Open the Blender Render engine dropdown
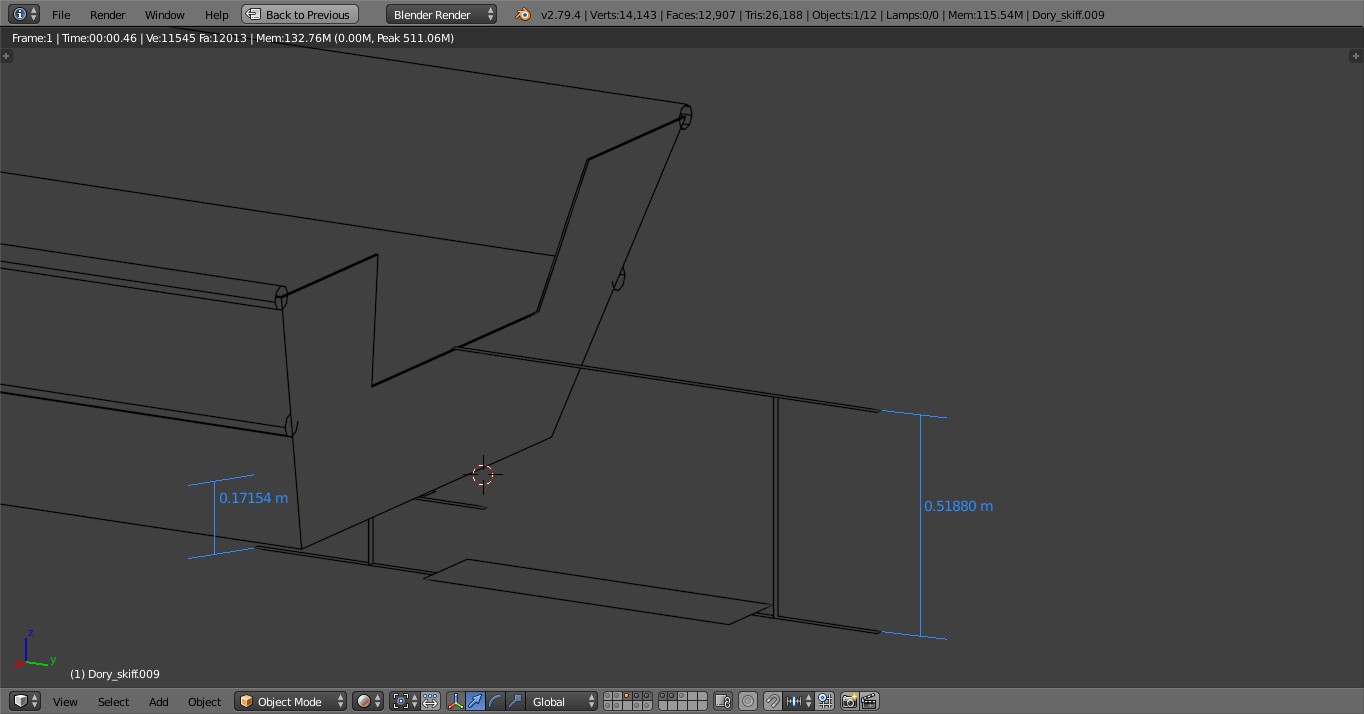The image size is (1364, 714). 441,14
